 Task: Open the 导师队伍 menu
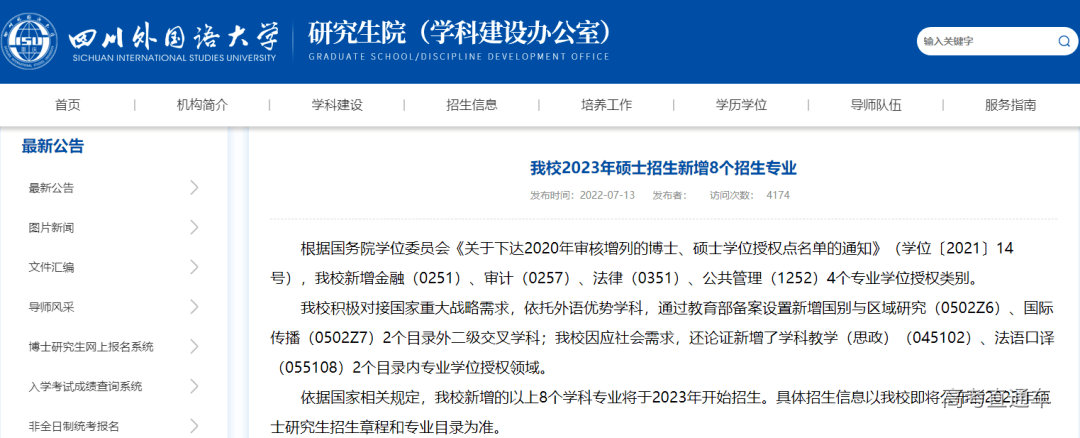pyautogui.click(x=875, y=105)
